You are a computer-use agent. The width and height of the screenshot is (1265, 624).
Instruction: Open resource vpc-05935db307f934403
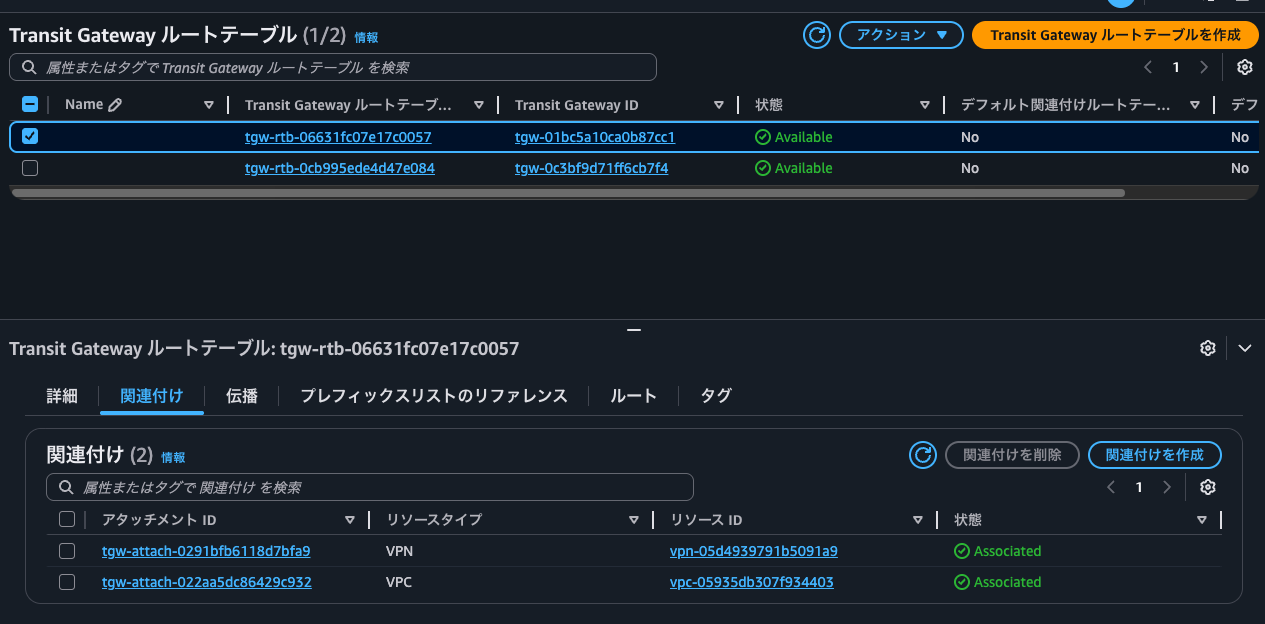pos(752,582)
